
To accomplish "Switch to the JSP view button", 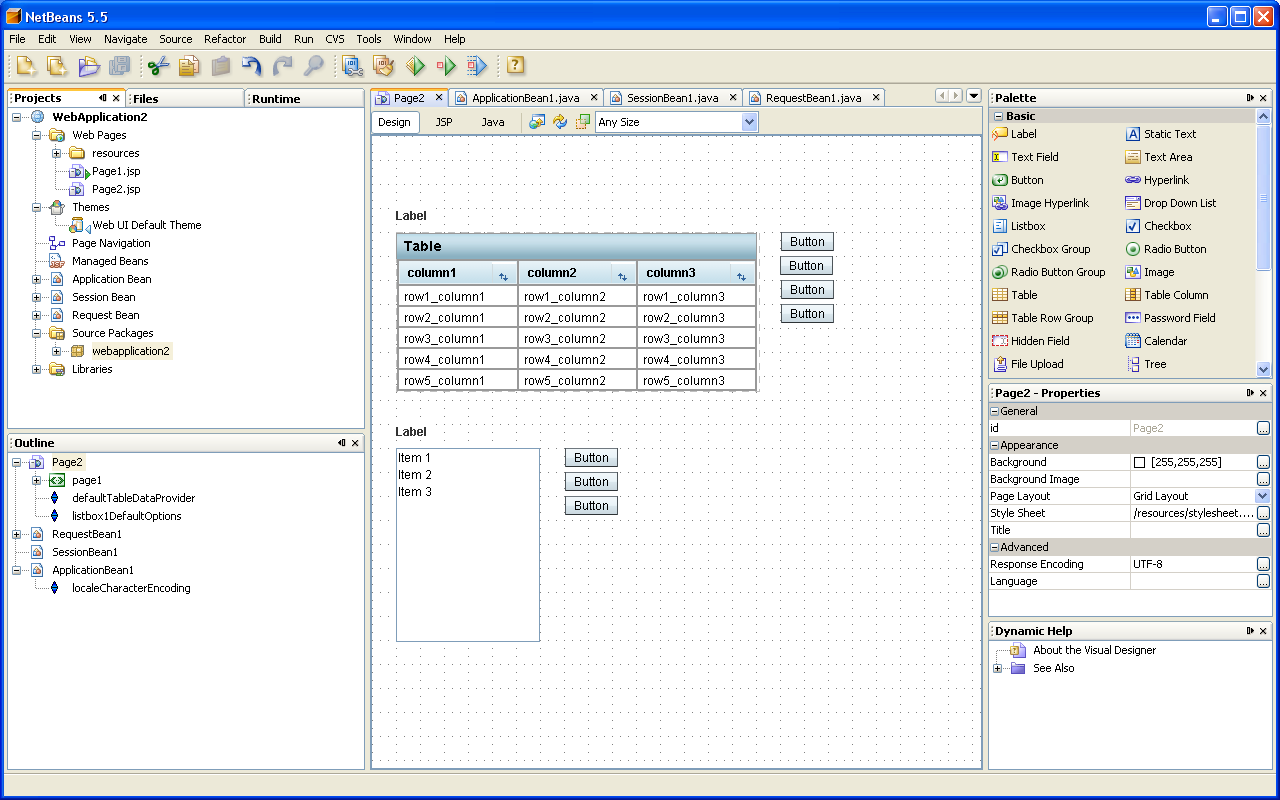I will tap(444, 122).
